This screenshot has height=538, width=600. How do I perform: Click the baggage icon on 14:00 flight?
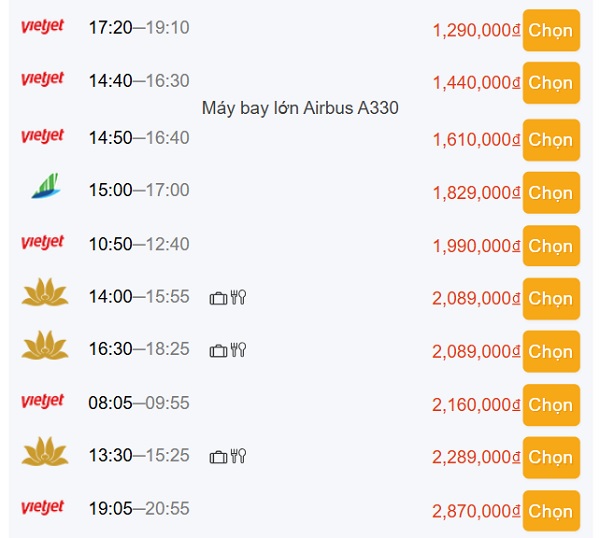[218, 298]
